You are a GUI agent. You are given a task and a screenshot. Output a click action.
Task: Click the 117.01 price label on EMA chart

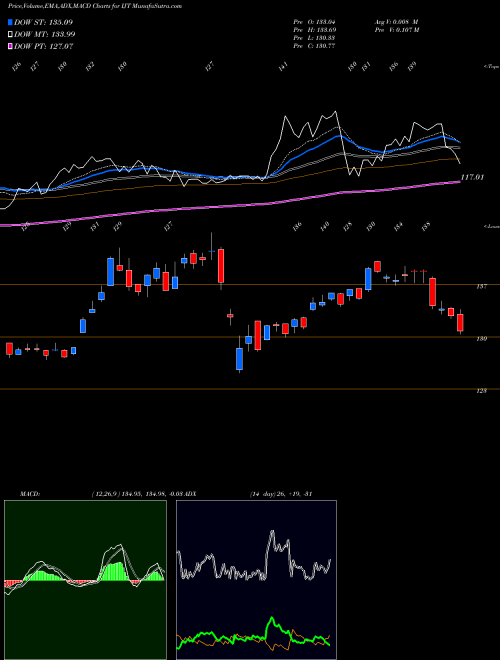click(472, 178)
